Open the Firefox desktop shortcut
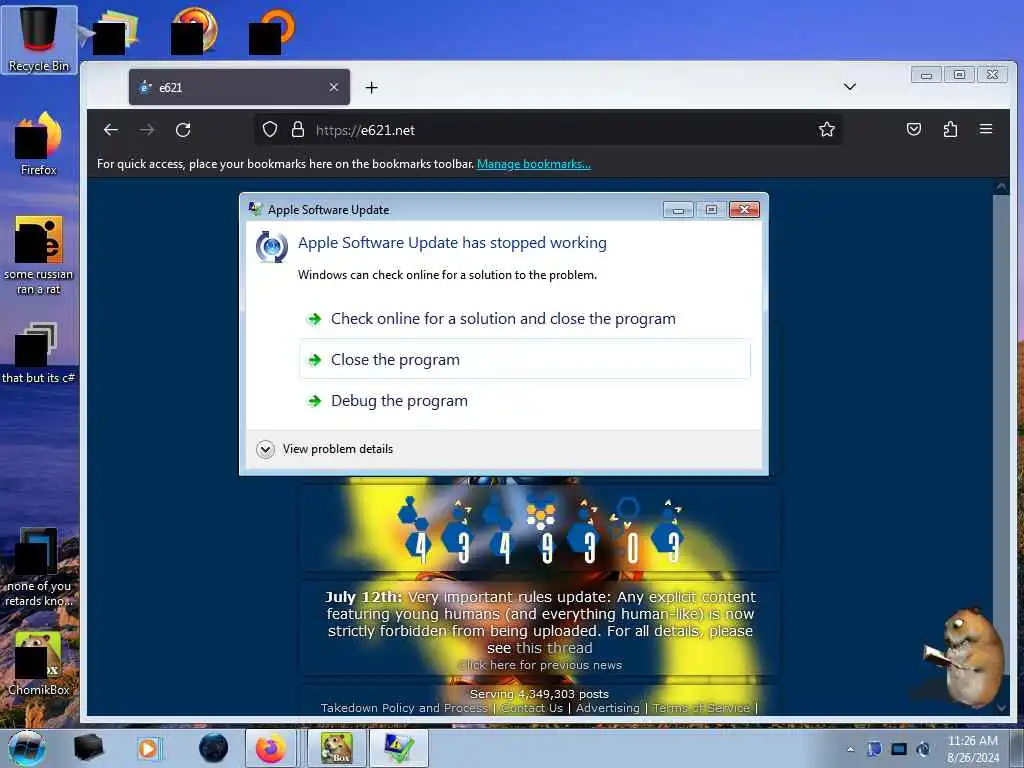 (x=39, y=144)
